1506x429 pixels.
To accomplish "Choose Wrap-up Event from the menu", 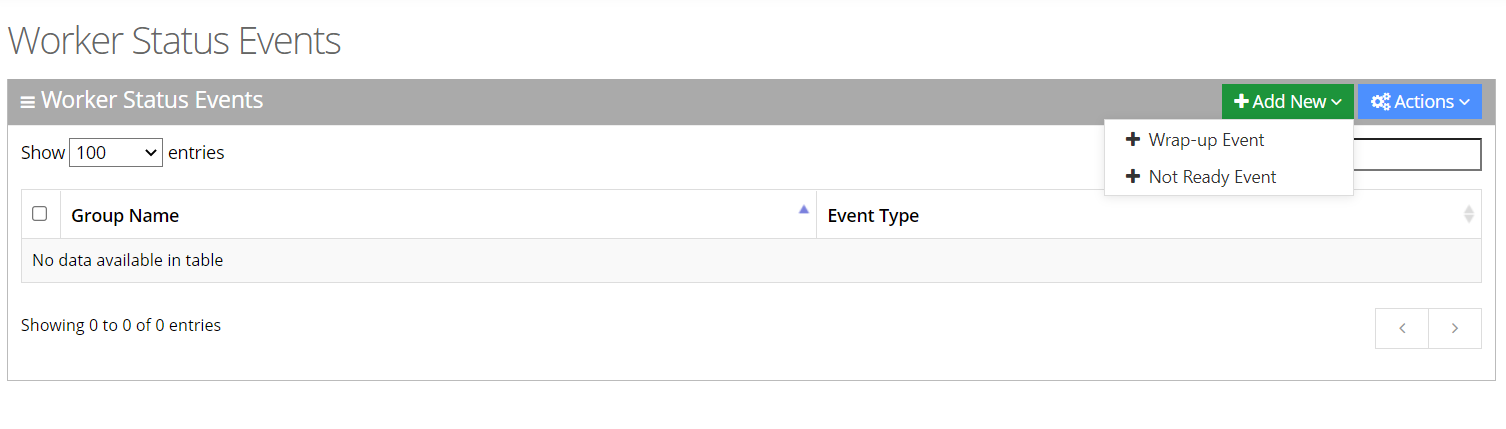I will [x=1206, y=140].
